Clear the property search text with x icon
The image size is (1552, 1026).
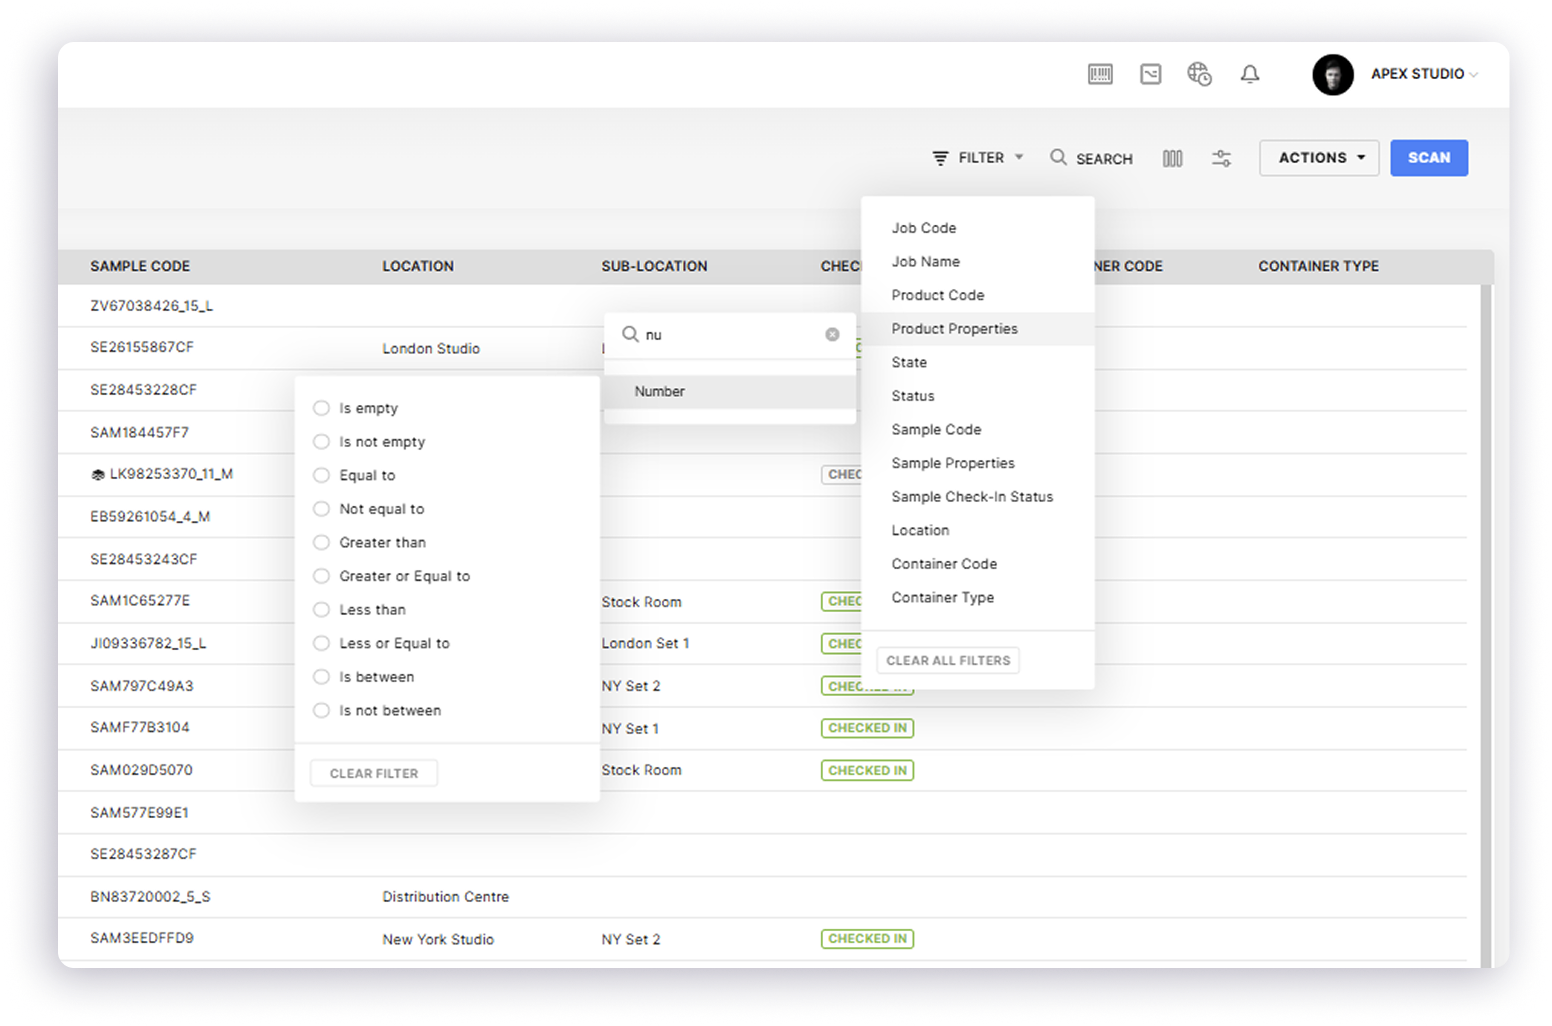point(832,335)
